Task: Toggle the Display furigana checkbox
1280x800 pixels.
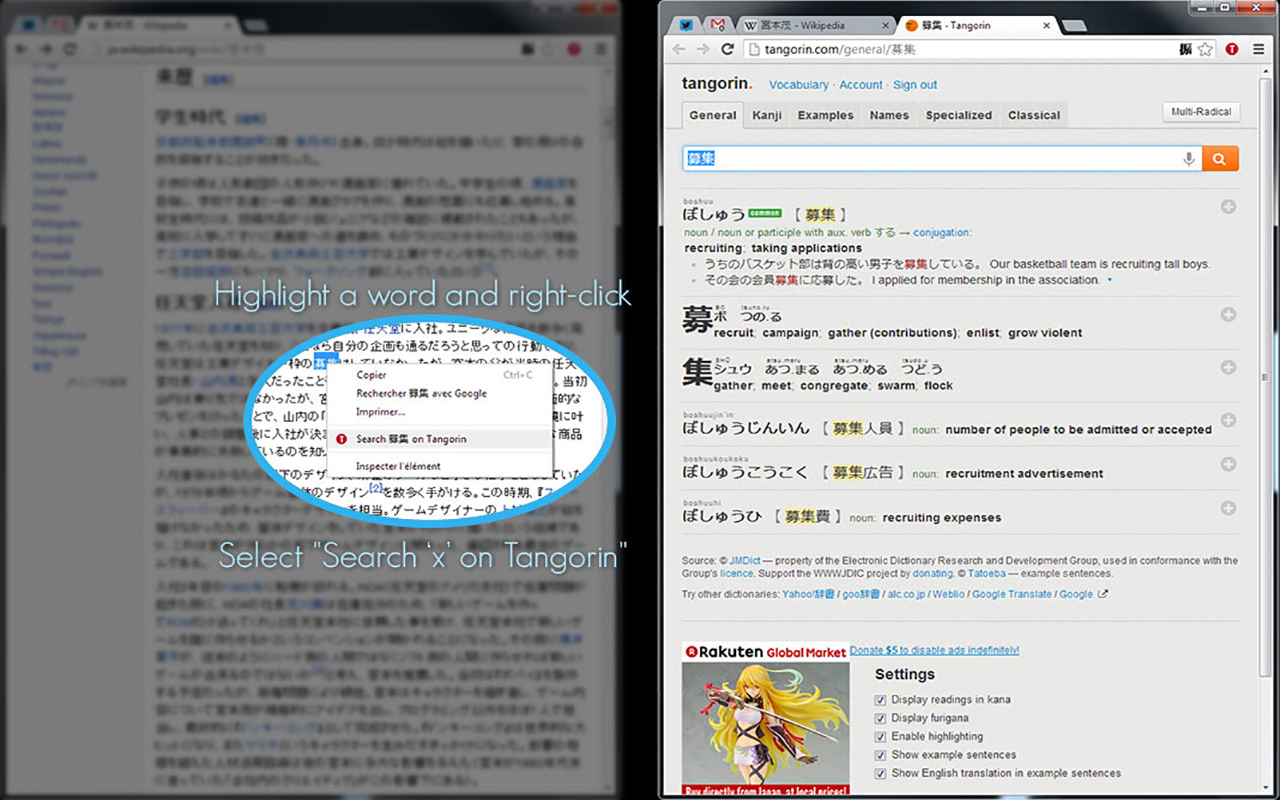Action: pyautogui.click(x=880, y=718)
